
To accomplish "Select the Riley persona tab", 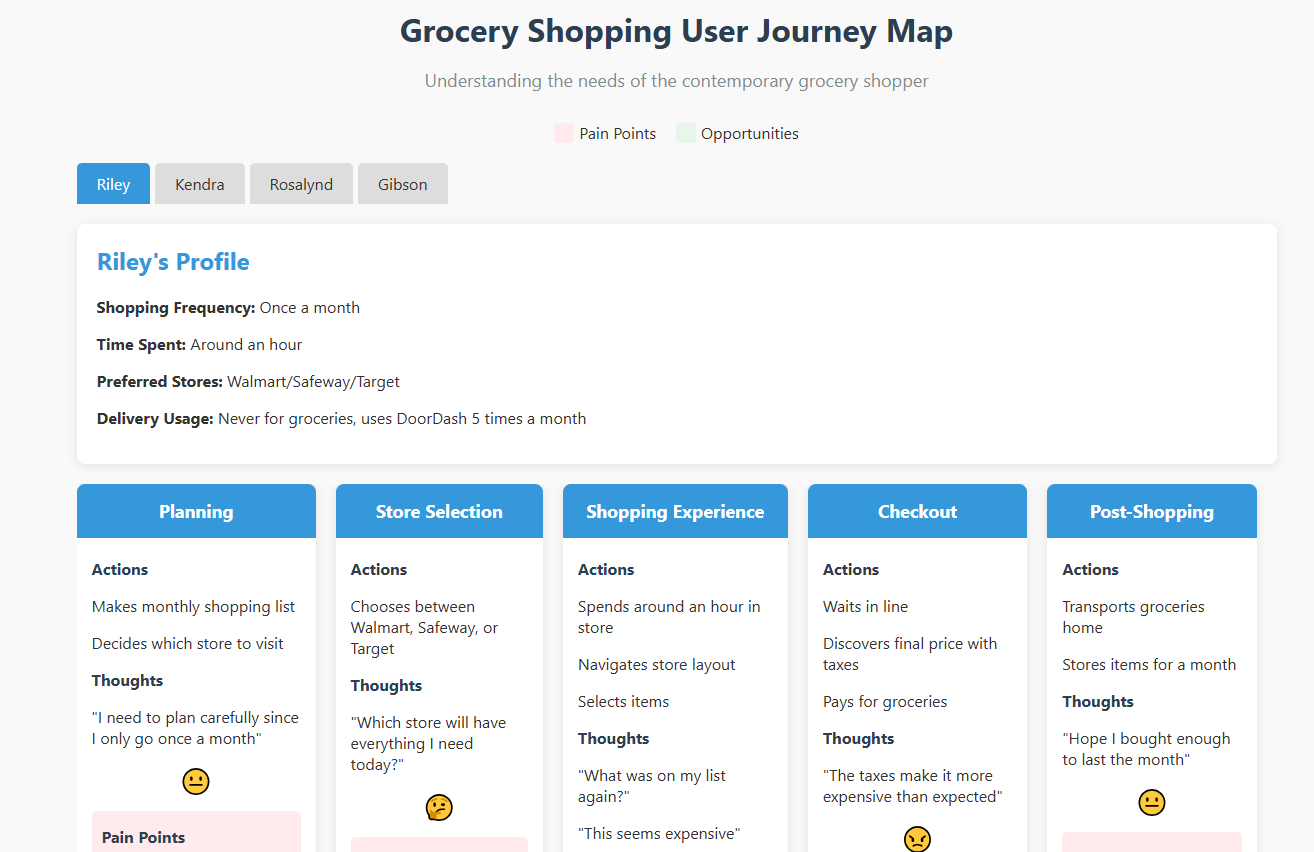I will [x=113, y=184].
